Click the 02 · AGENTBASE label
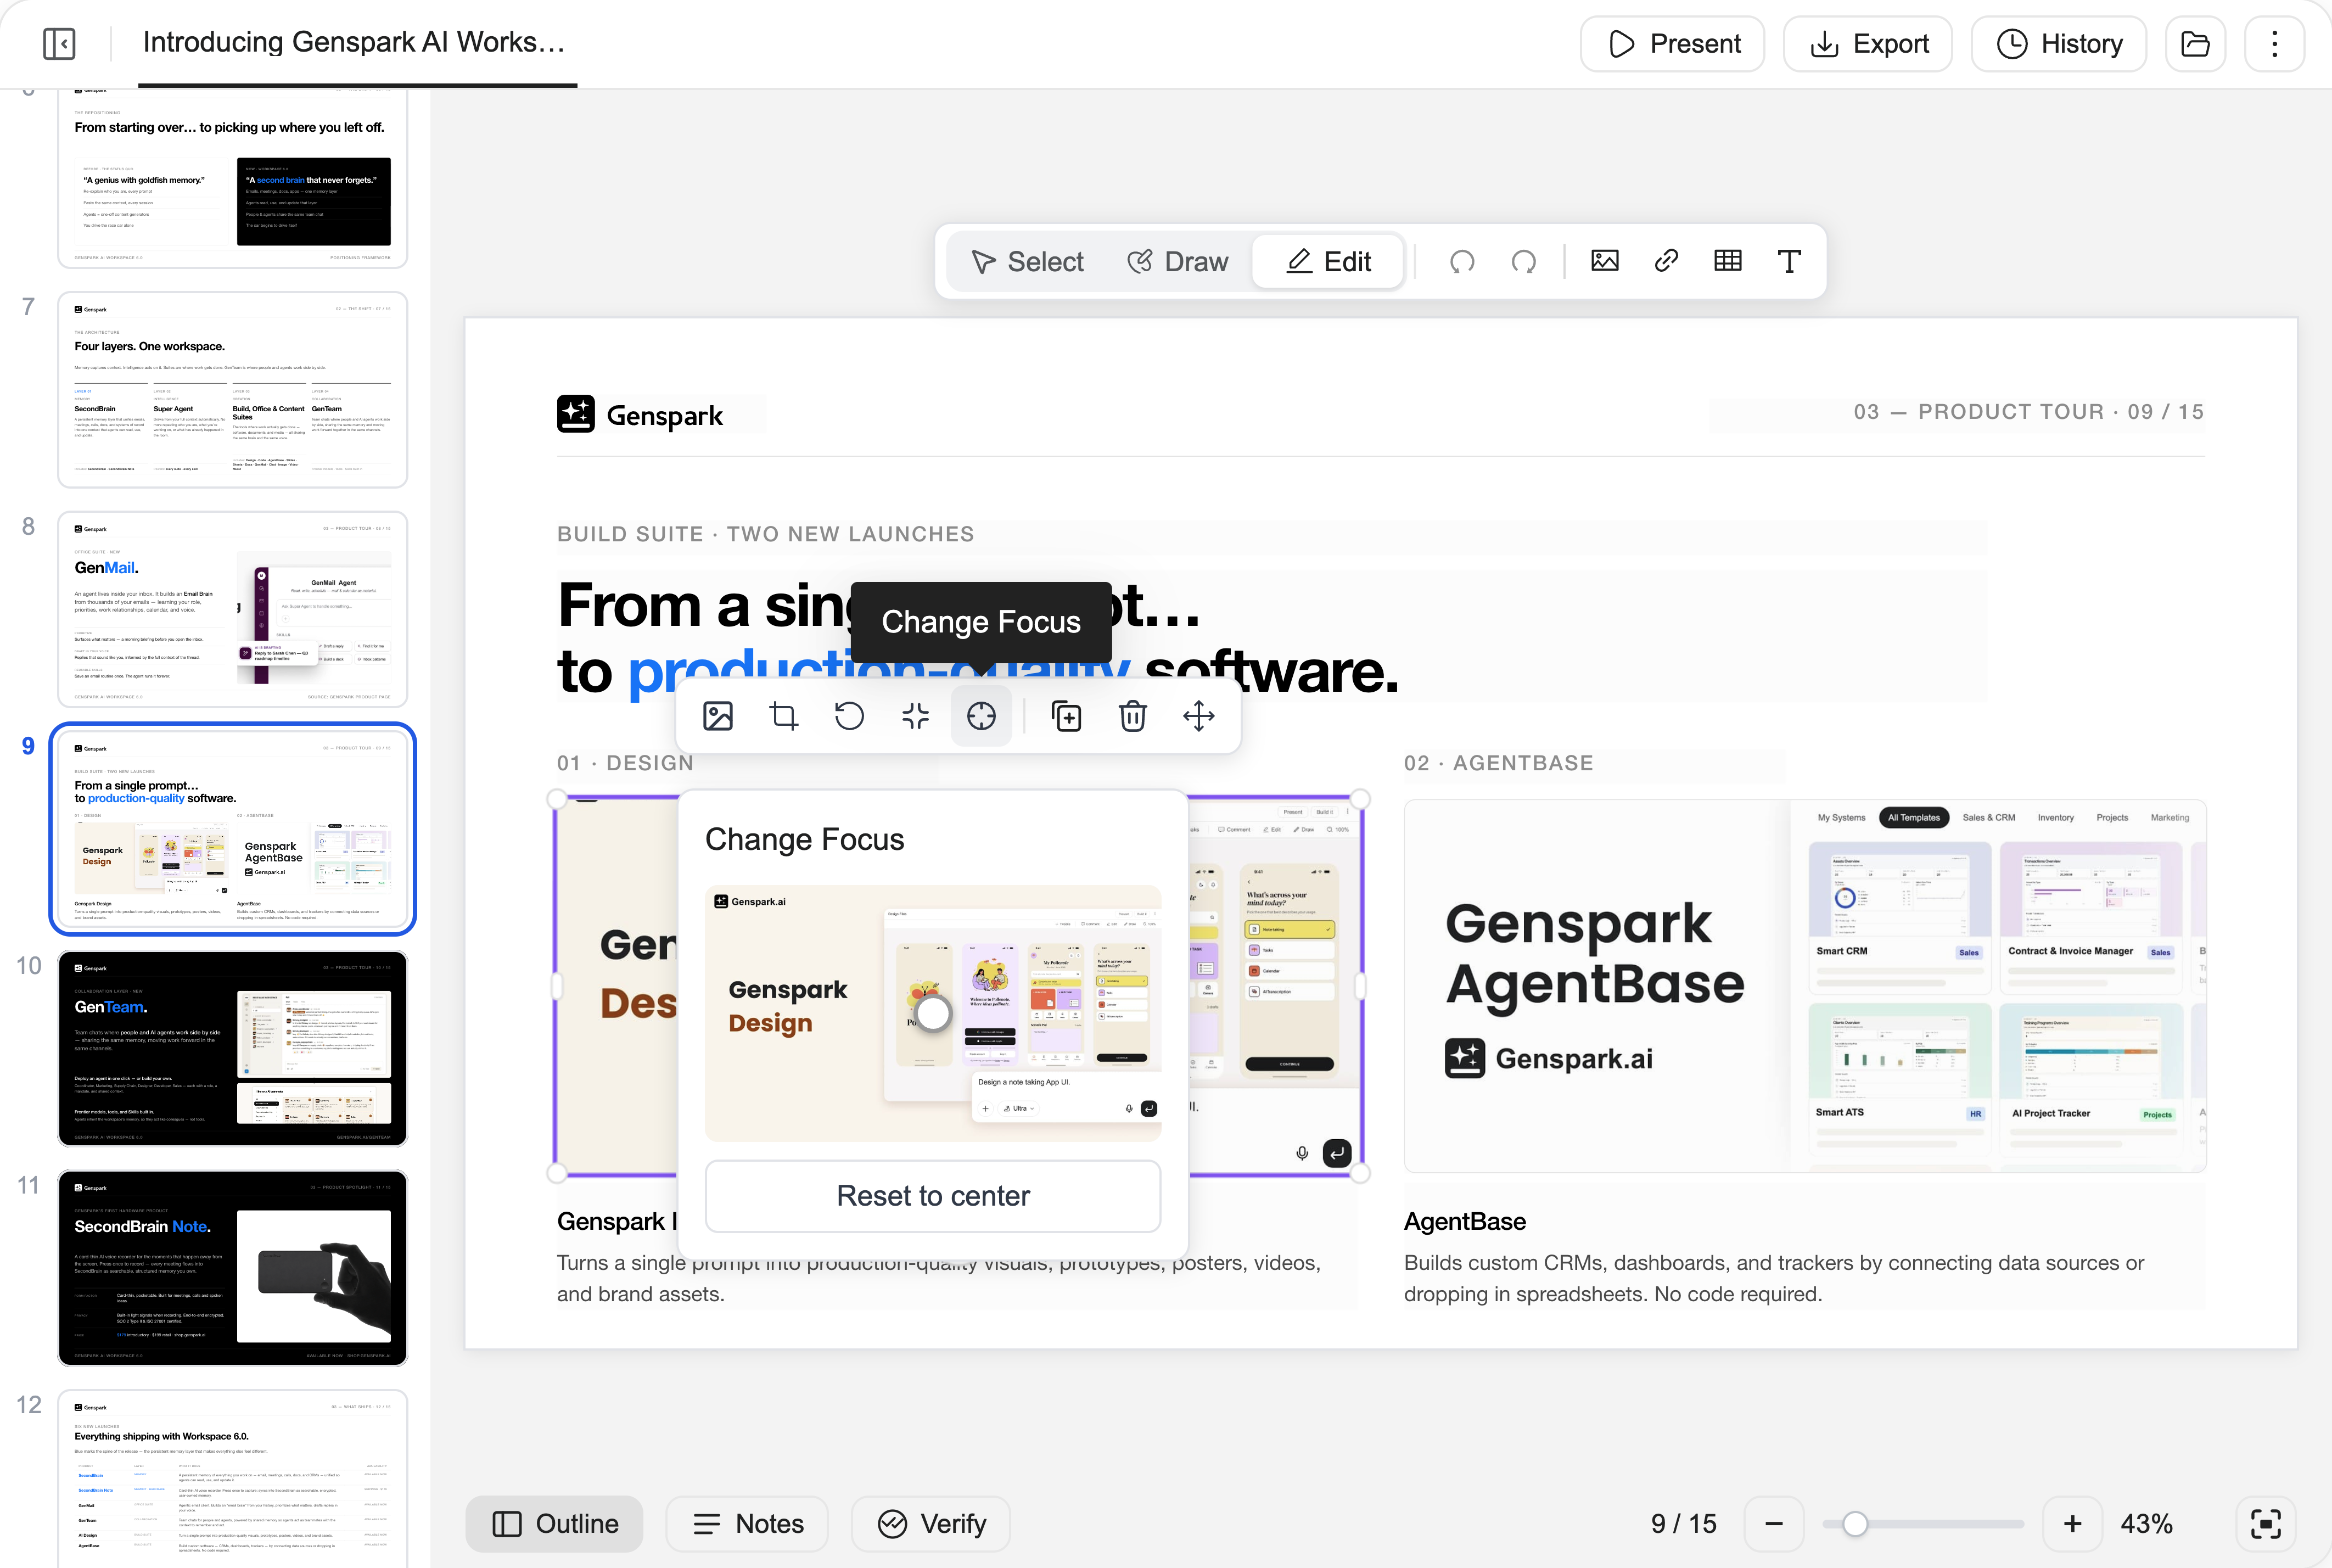Viewport: 2332px width, 1568px height. pos(1498,763)
